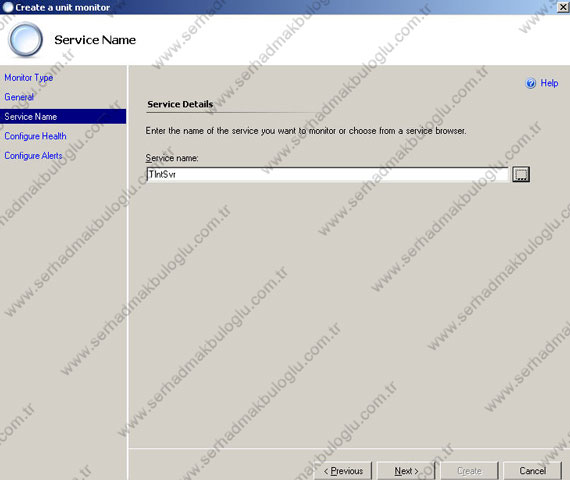
Task: Focus the Service name text field
Action: pos(327,175)
